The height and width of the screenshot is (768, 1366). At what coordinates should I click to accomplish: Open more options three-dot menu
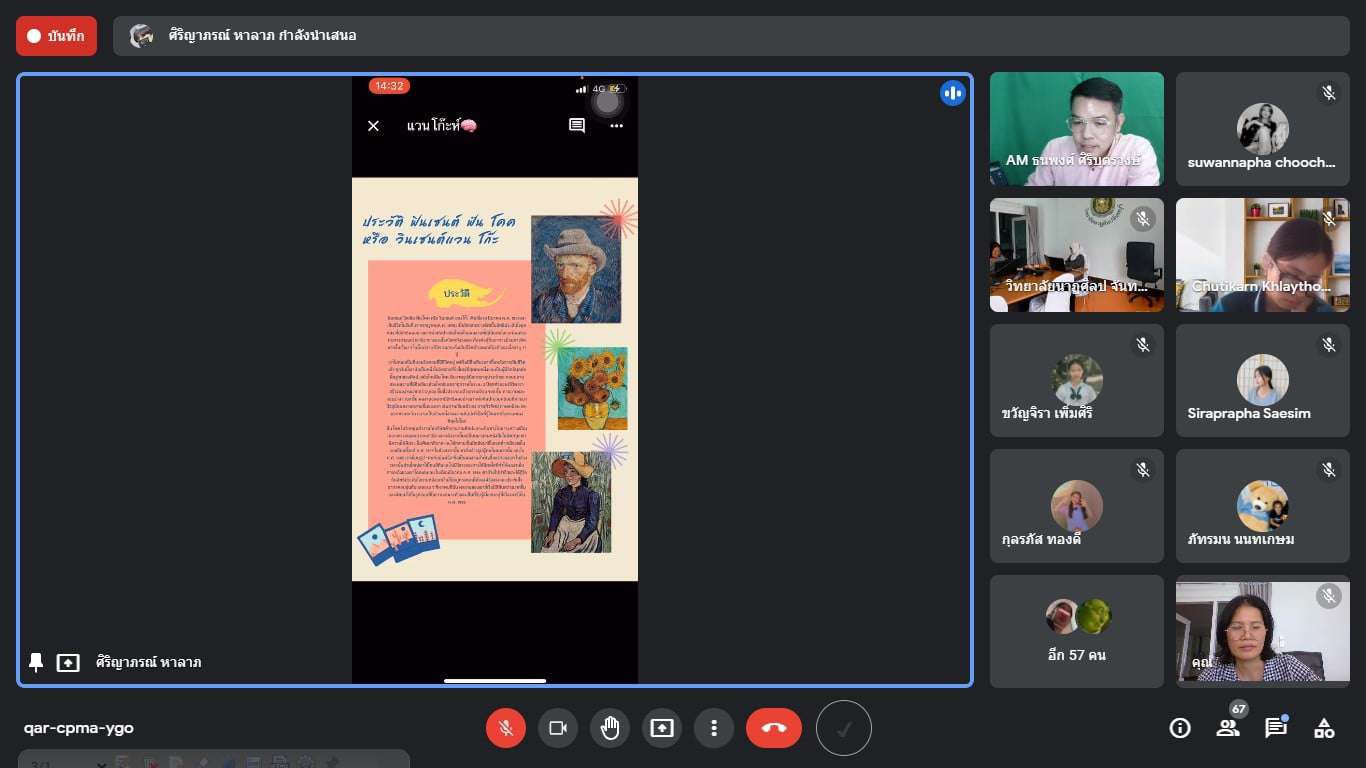point(714,728)
